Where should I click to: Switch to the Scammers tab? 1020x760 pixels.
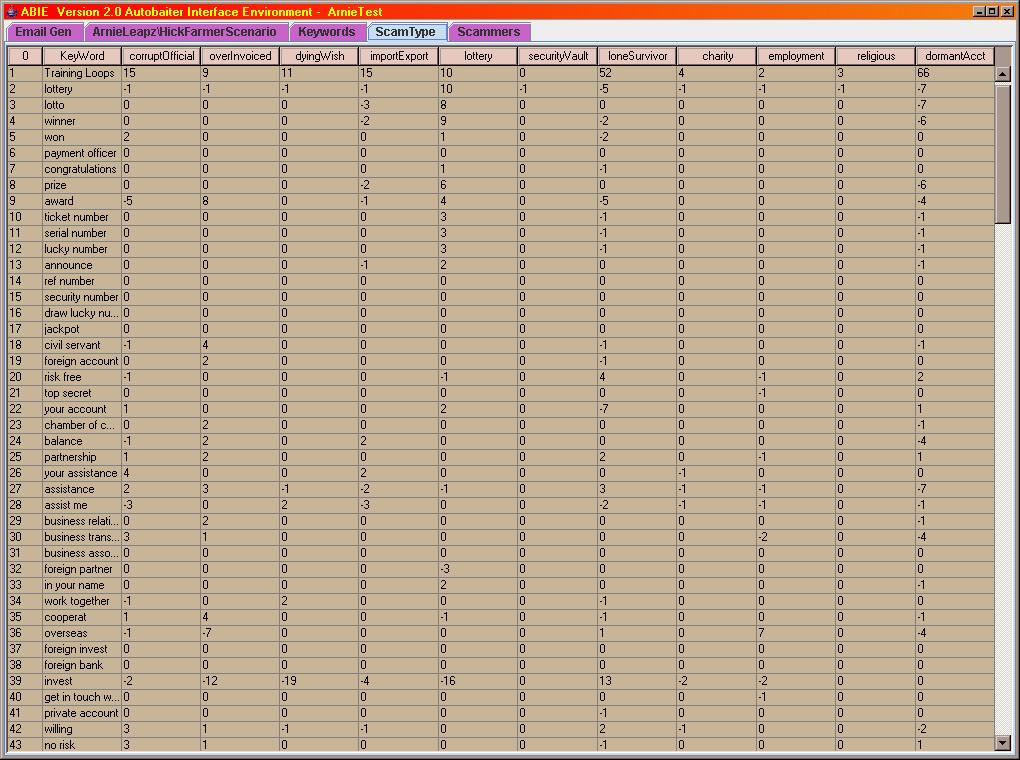(x=489, y=32)
